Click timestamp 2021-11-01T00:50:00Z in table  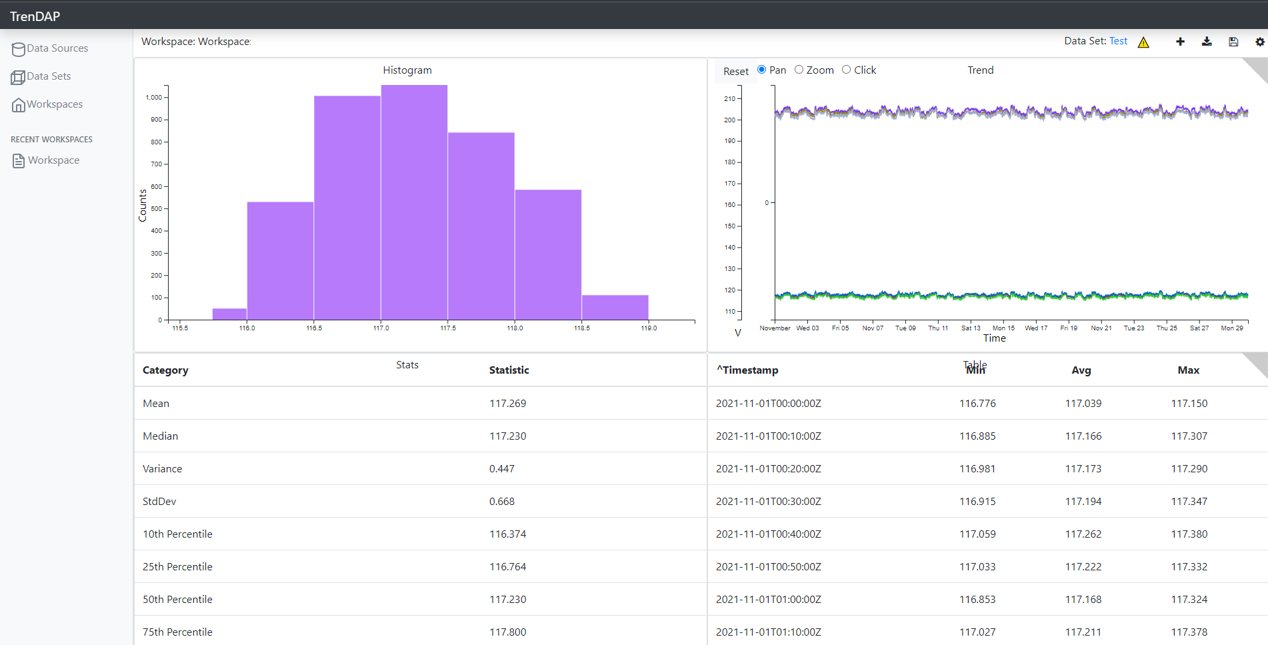coord(769,567)
